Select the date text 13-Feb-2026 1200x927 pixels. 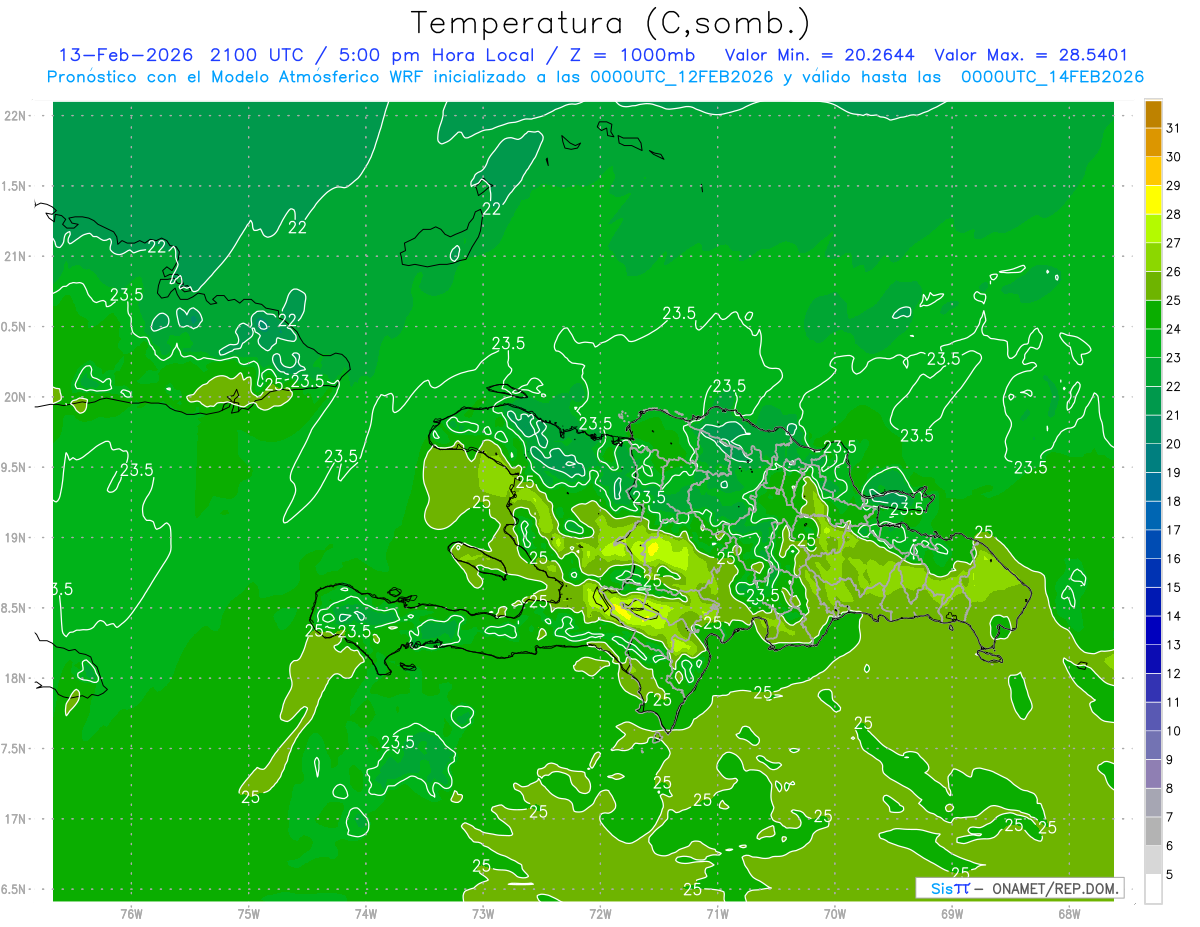coord(126,55)
